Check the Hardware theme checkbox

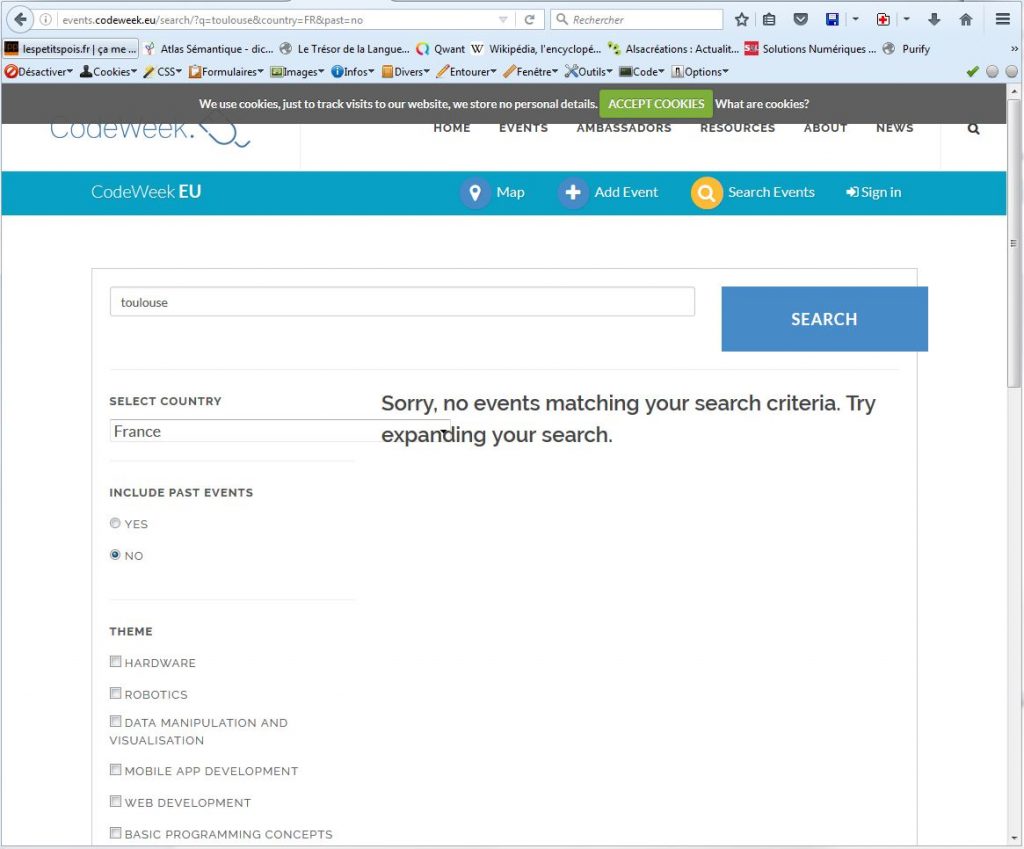[116, 662]
